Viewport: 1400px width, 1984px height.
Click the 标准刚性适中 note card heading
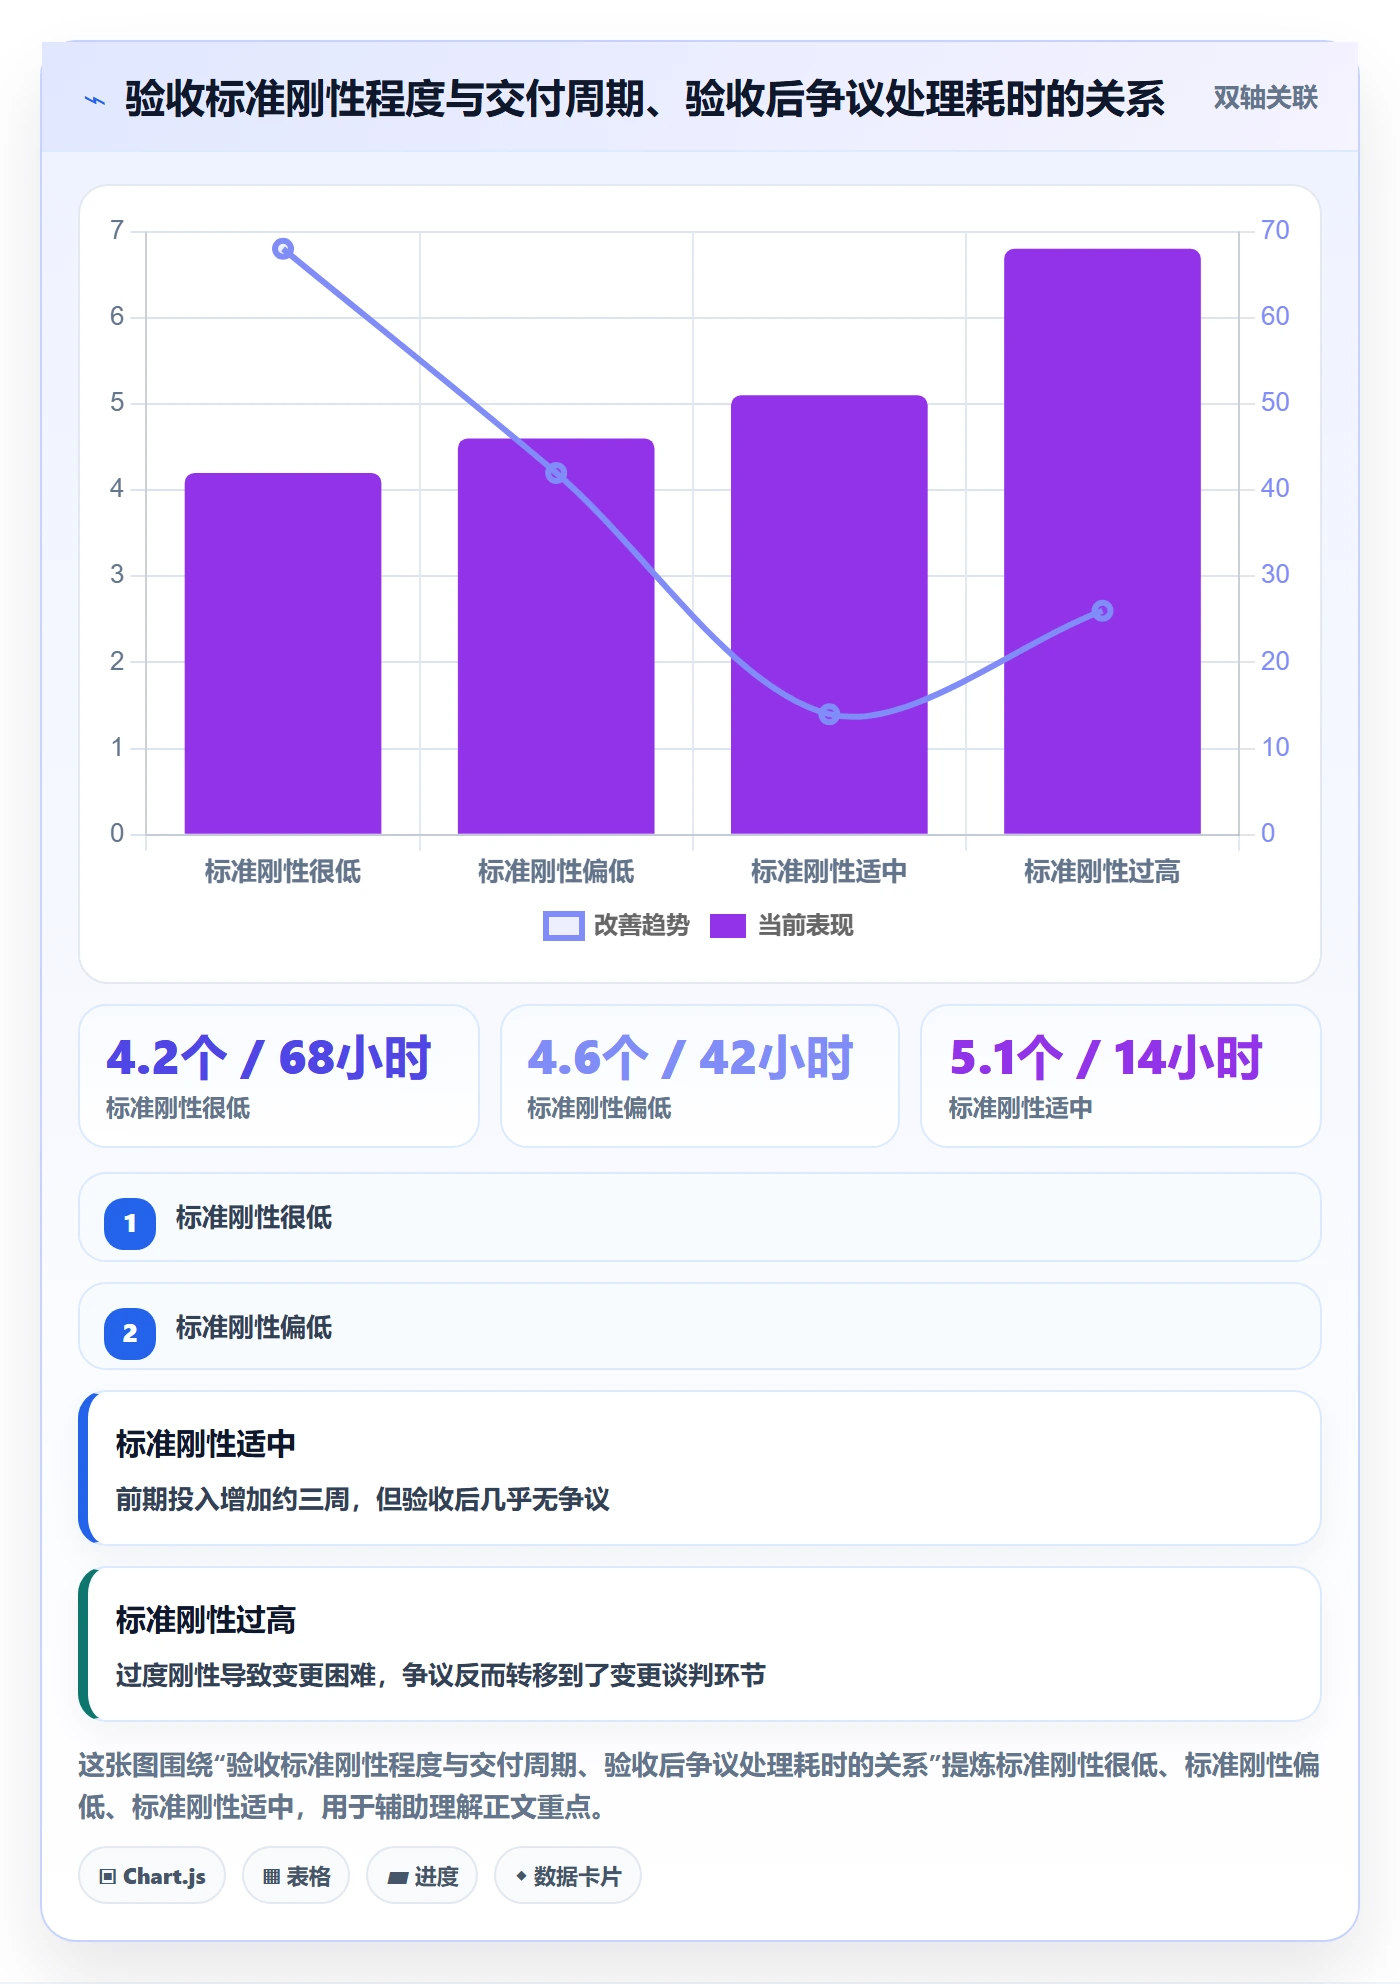pyautogui.click(x=206, y=1444)
